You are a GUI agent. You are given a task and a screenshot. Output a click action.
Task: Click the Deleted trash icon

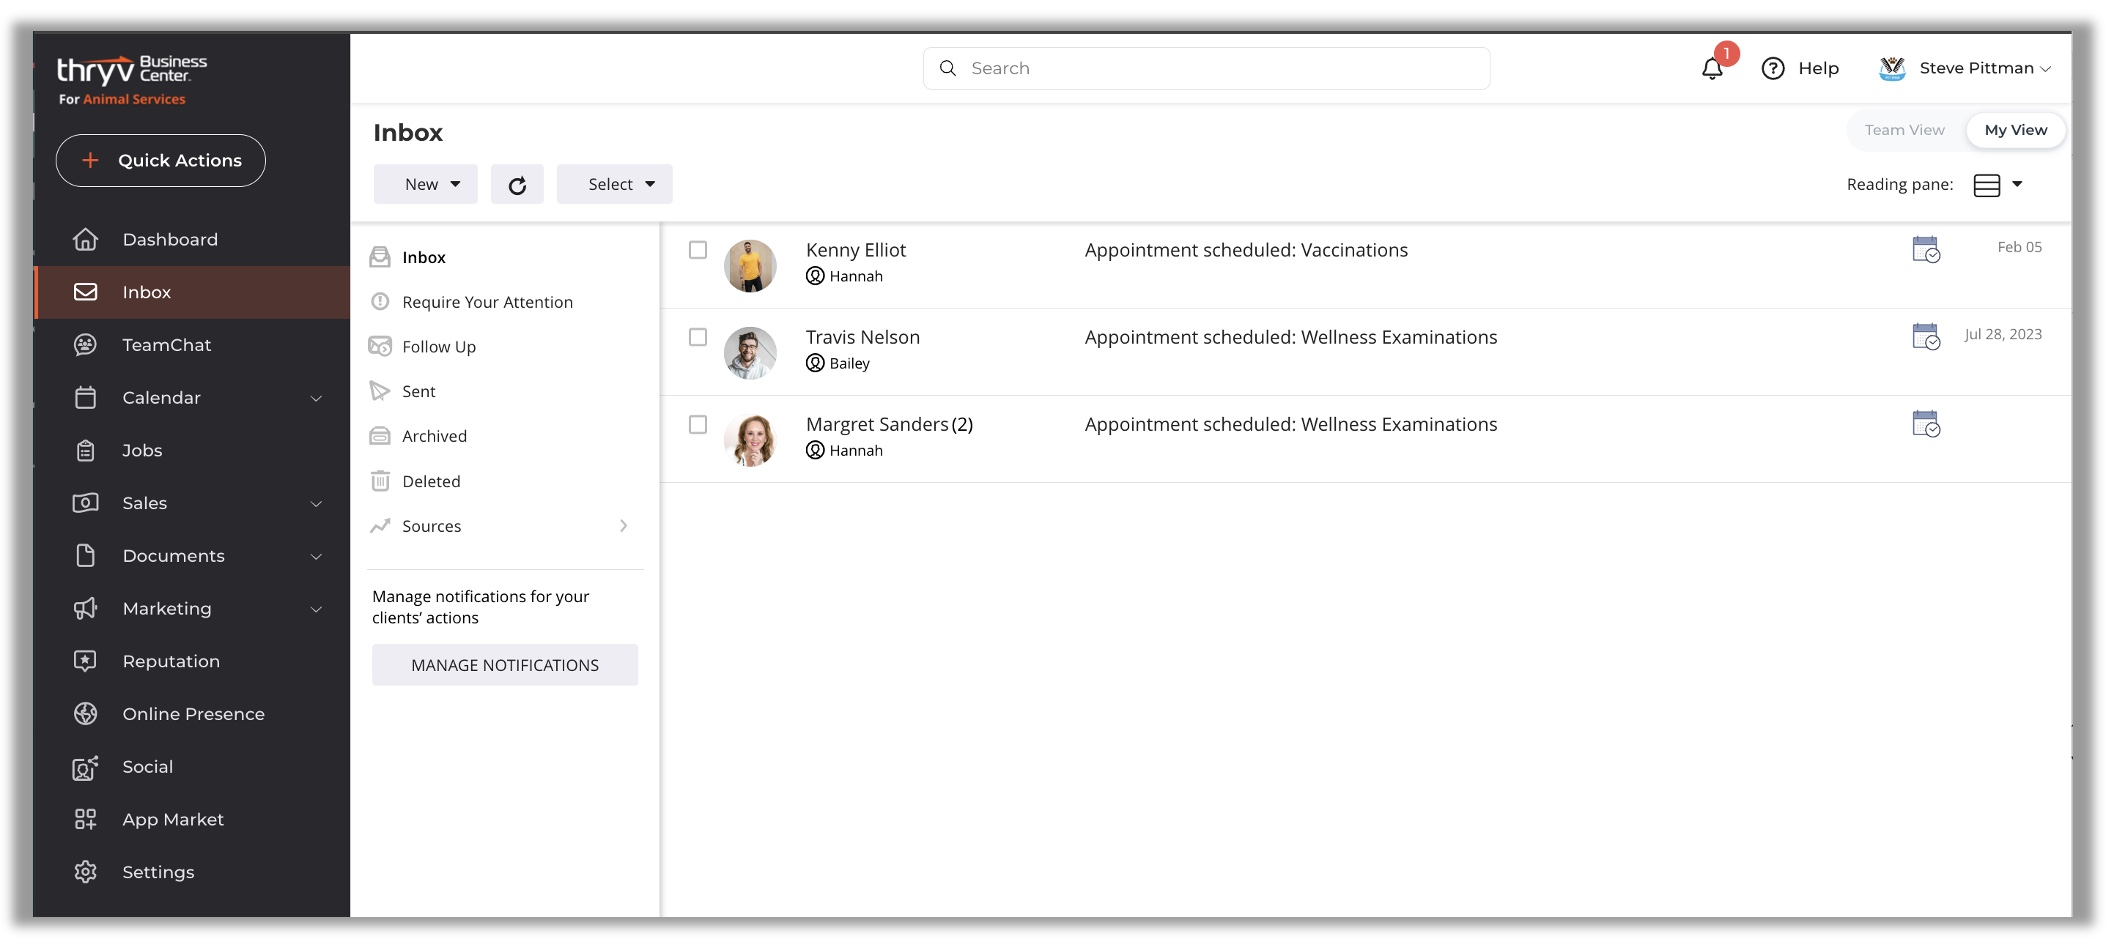point(380,481)
